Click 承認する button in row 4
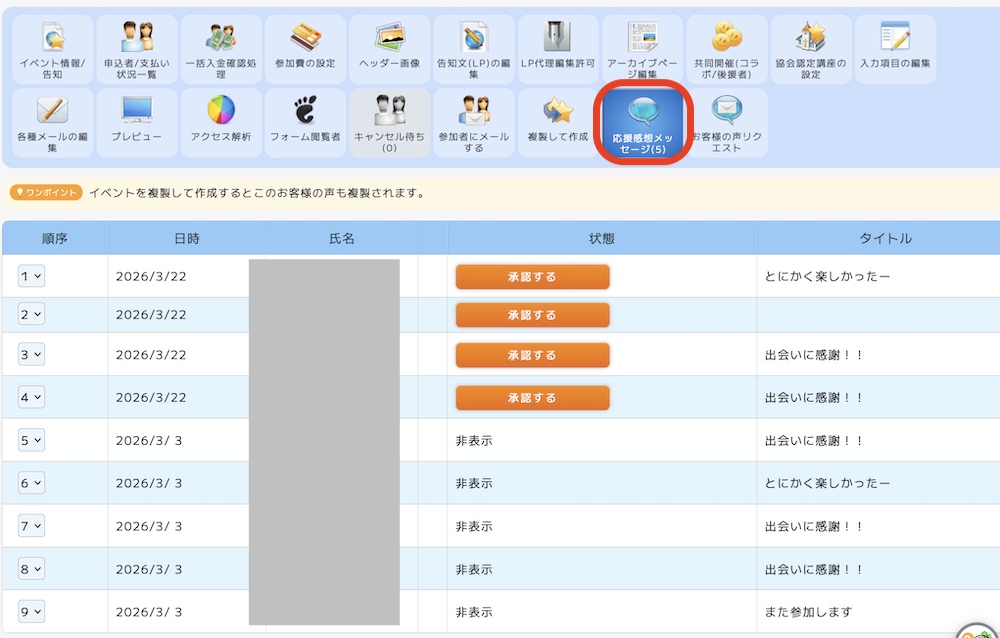The width and height of the screenshot is (1000, 638). [533, 397]
